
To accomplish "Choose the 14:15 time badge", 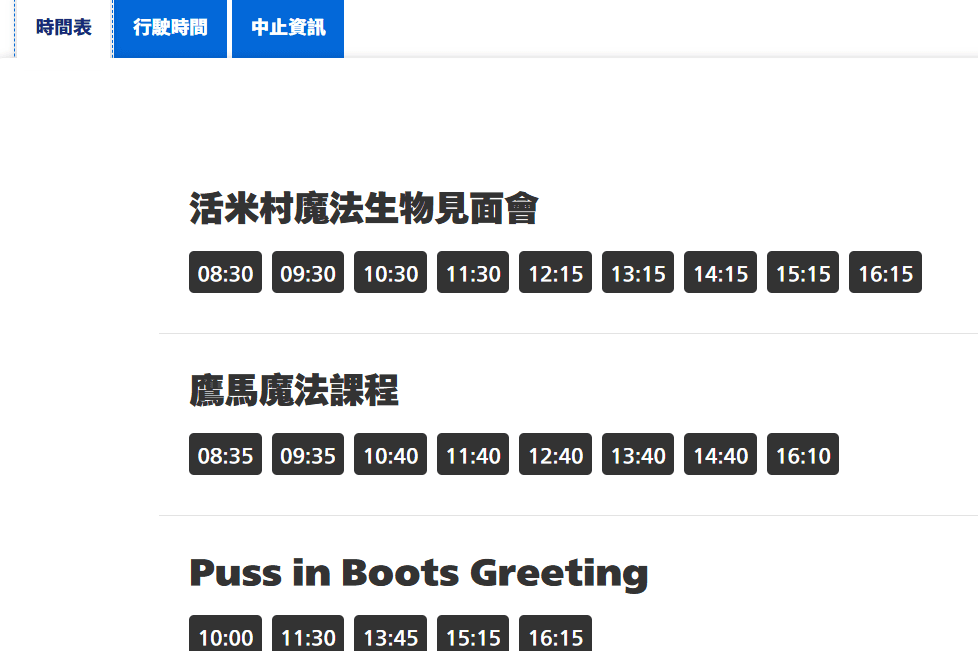I will pyautogui.click(x=720, y=273).
